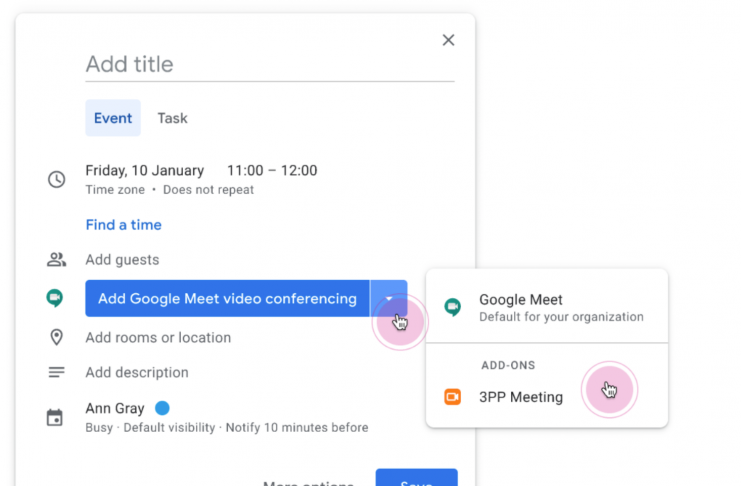Screen dimensions: 741x486
Task: Click Add rooms or location
Action: click(158, 338)
